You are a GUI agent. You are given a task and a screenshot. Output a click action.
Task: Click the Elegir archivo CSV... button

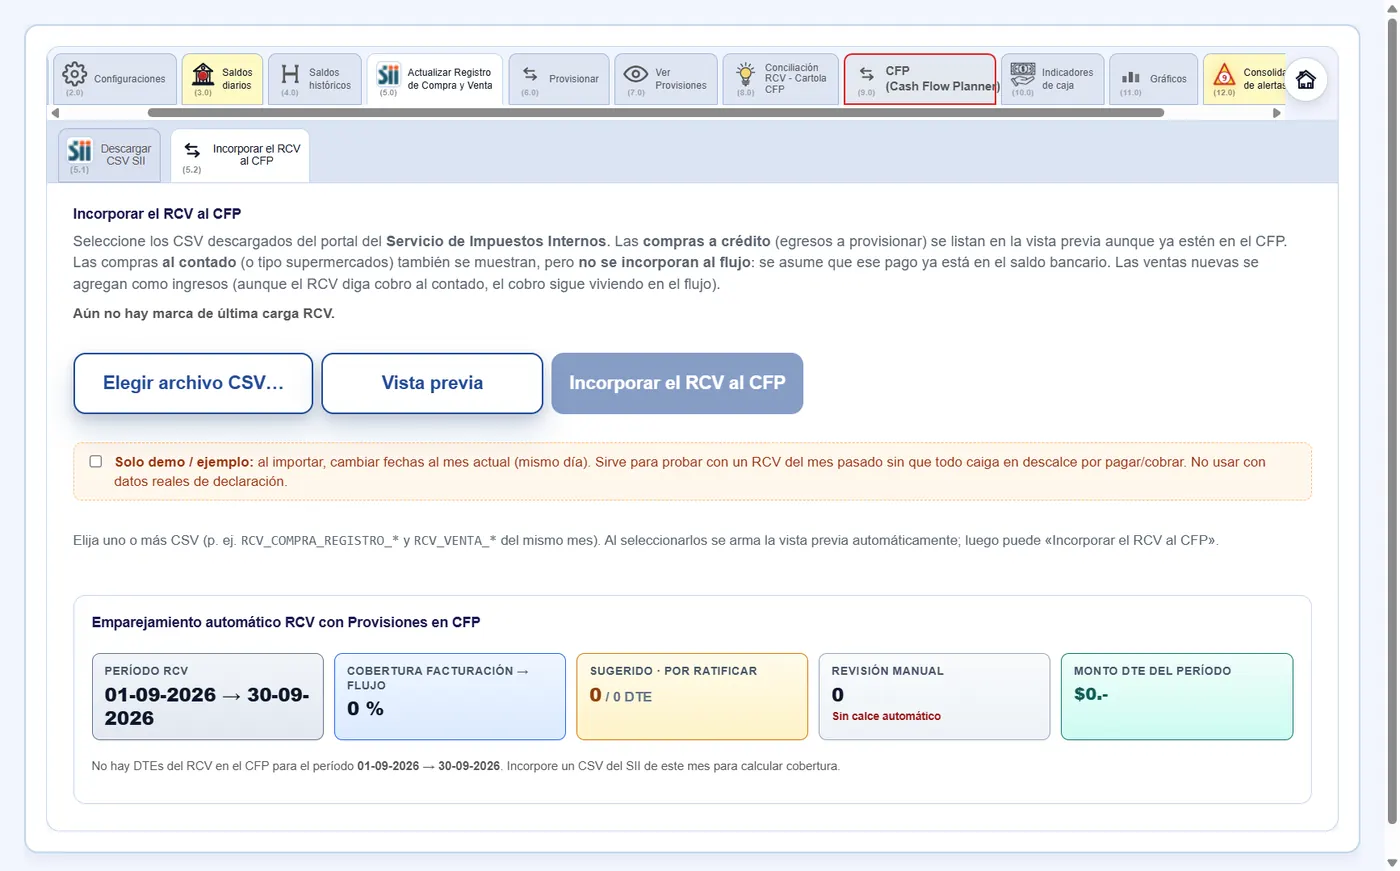193,383
